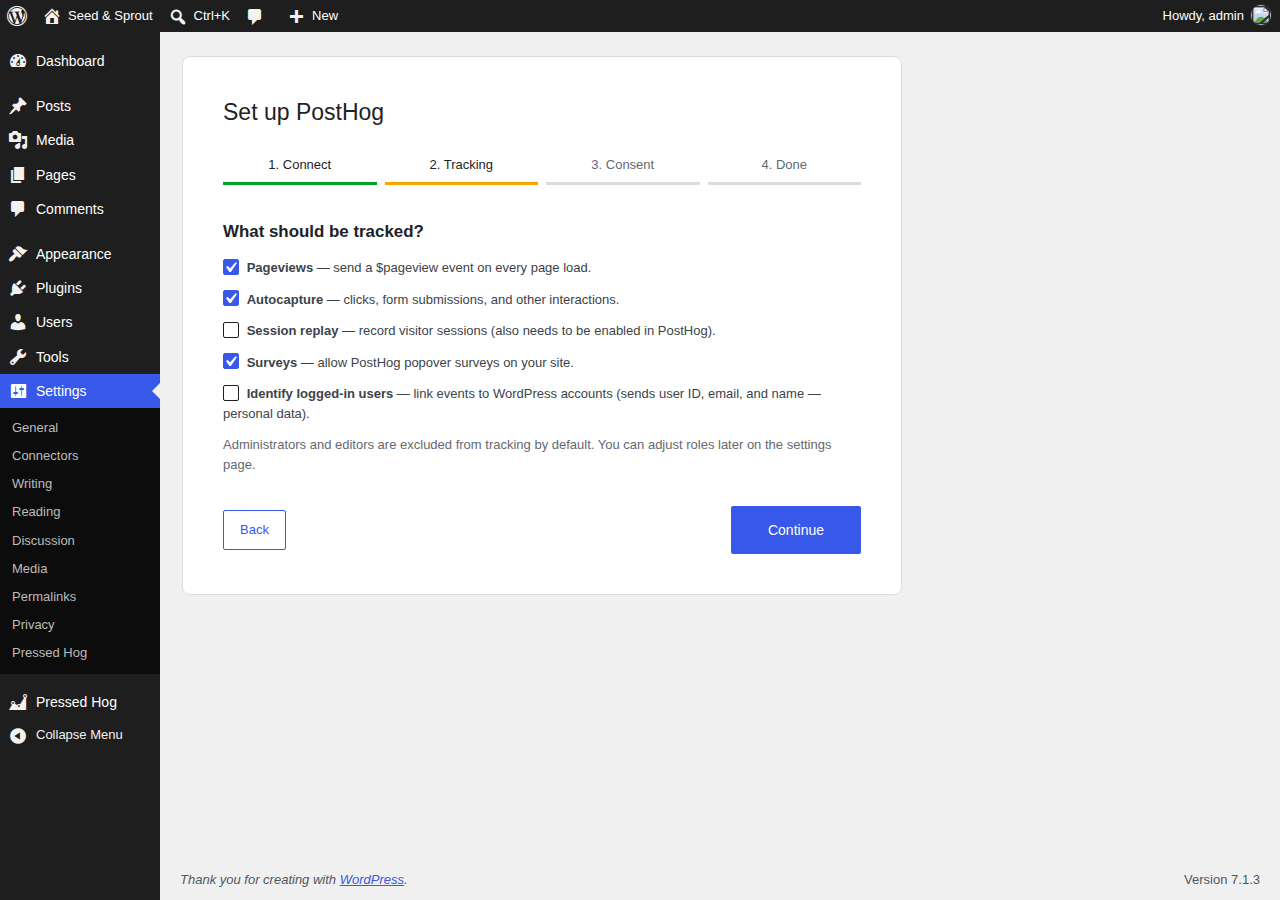Click the Ctrl+K search icon
The image size is (1280, 900).
click(x=178, y=16)
